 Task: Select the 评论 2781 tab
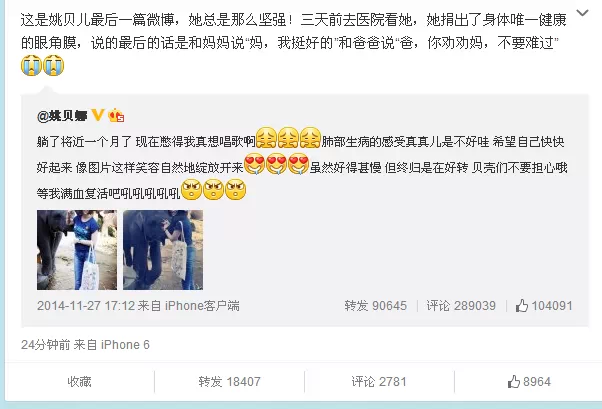[x=379, y=382]
